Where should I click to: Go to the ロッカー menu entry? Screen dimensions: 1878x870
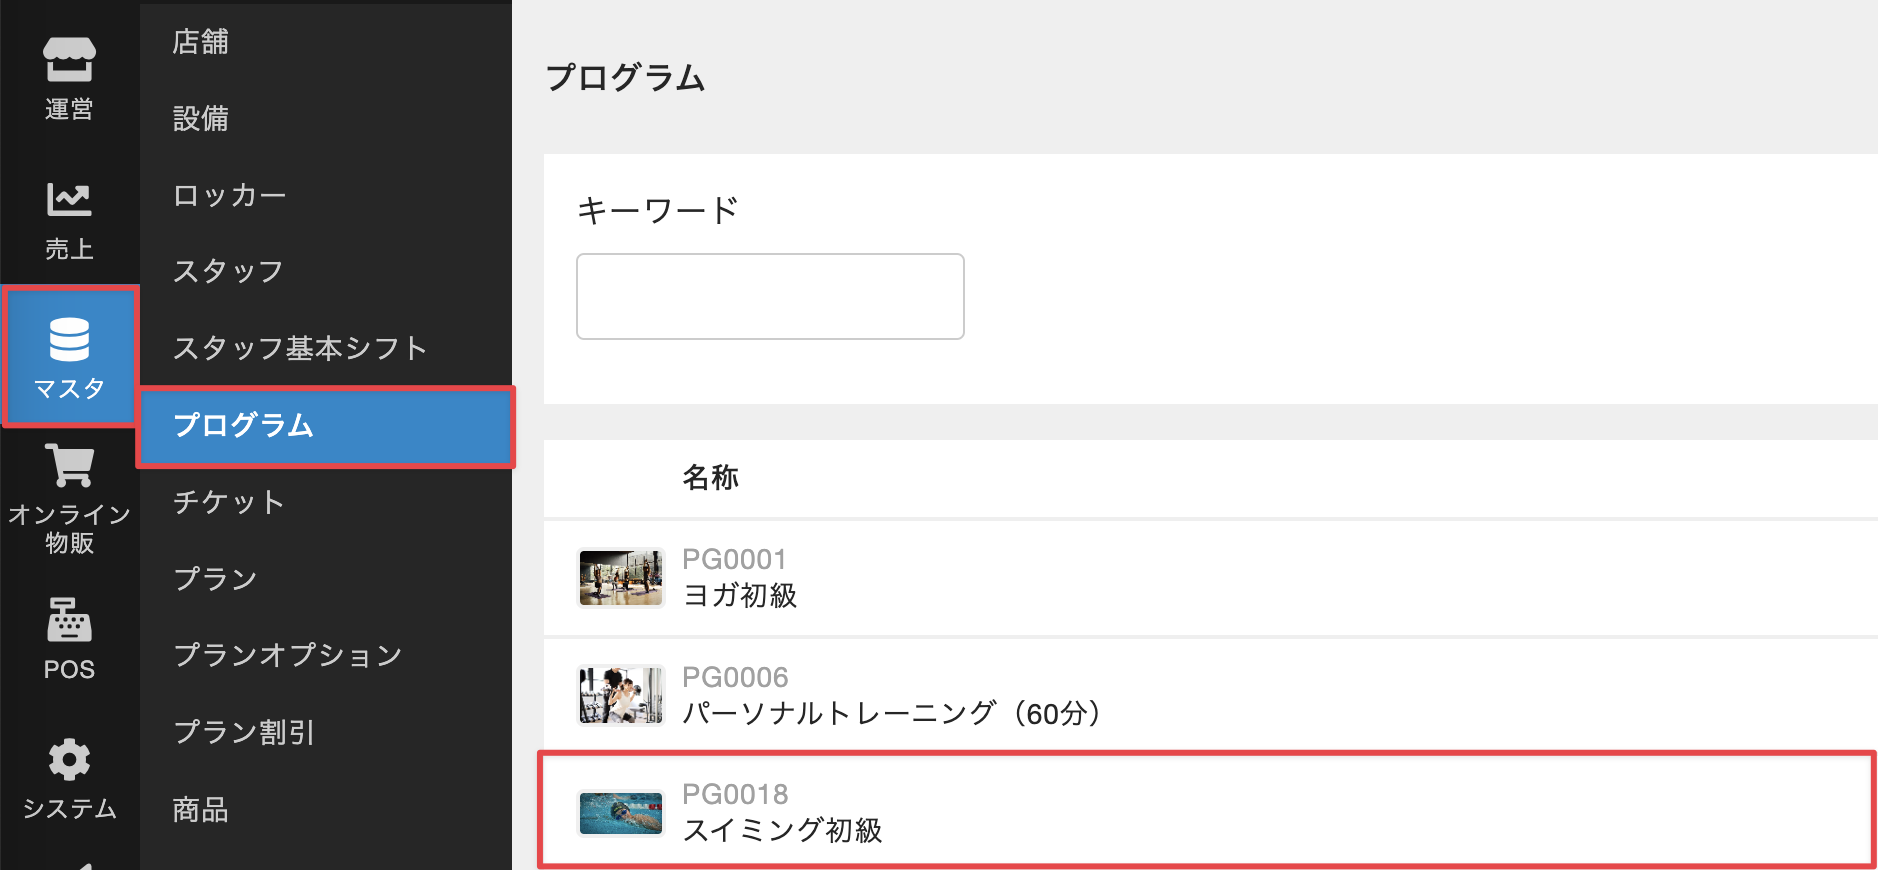pos(230,195)
